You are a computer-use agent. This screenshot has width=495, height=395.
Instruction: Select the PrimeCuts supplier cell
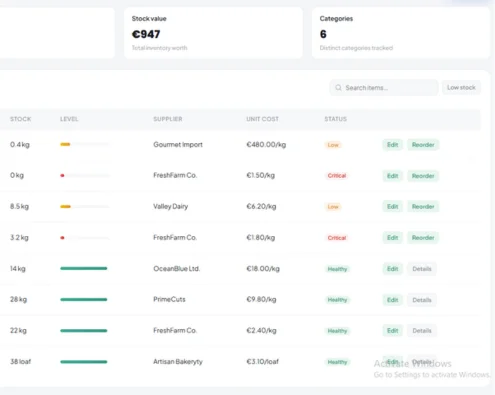(169, 299)
